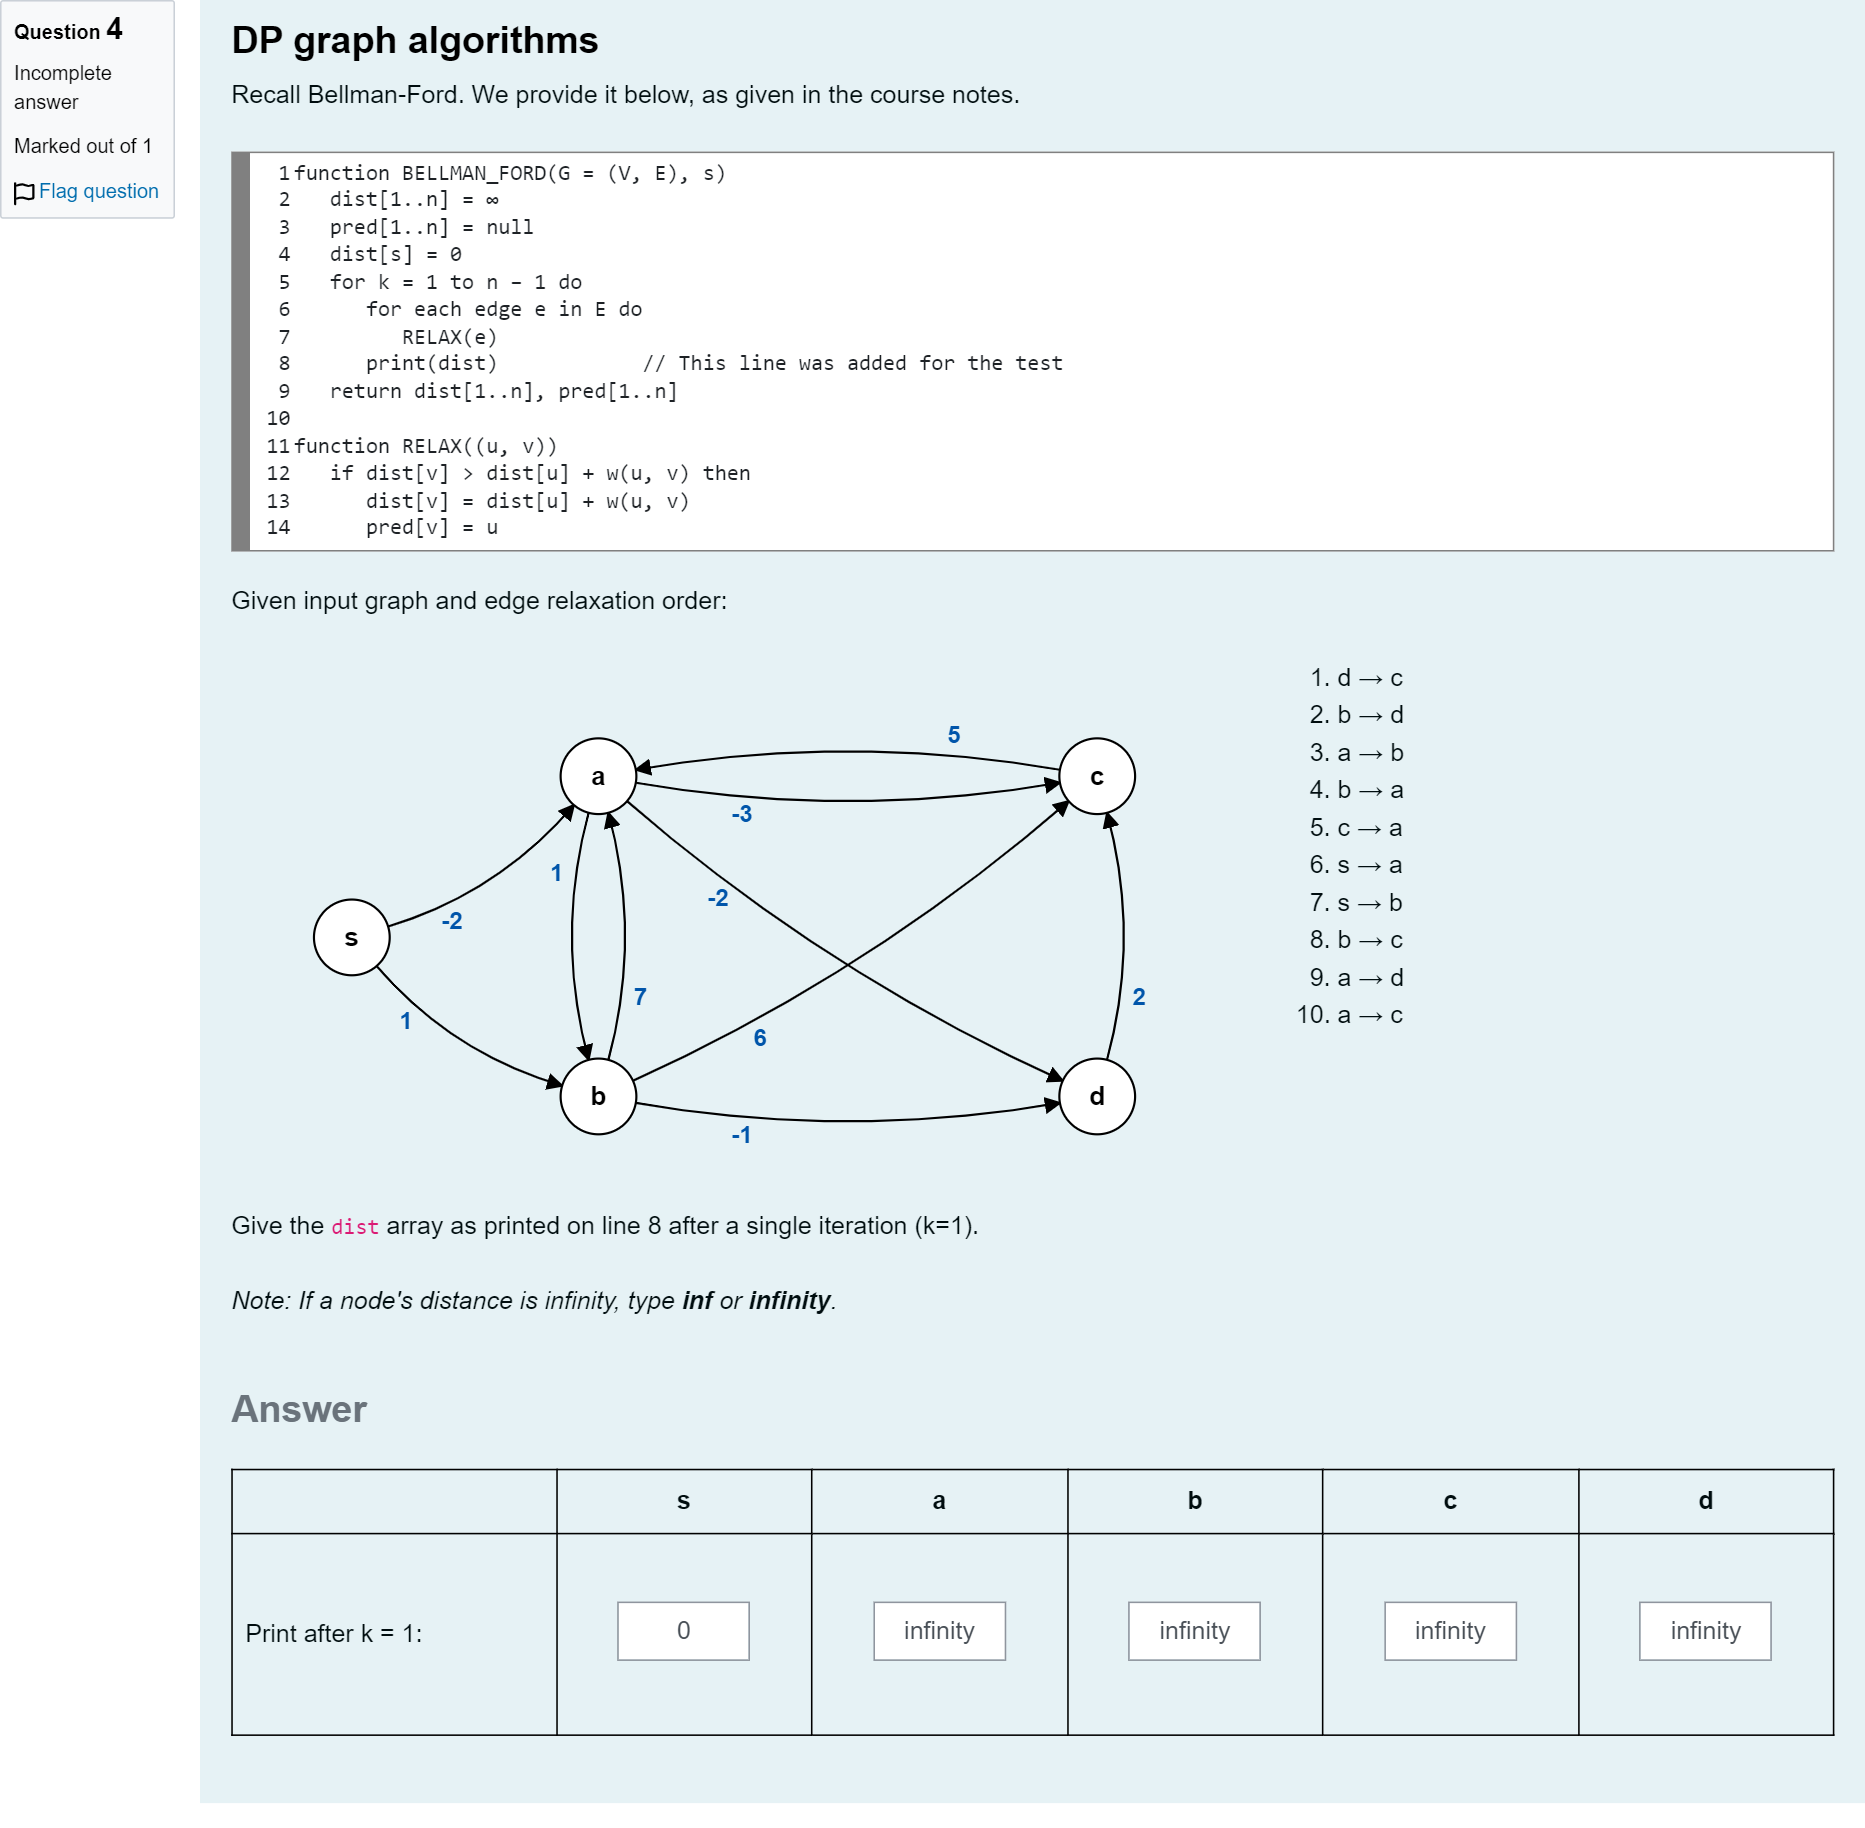The height and width of the screenshot is (1828, 1865).
Task: Click the pink dist code word
Action: (x=355, y=1227)
